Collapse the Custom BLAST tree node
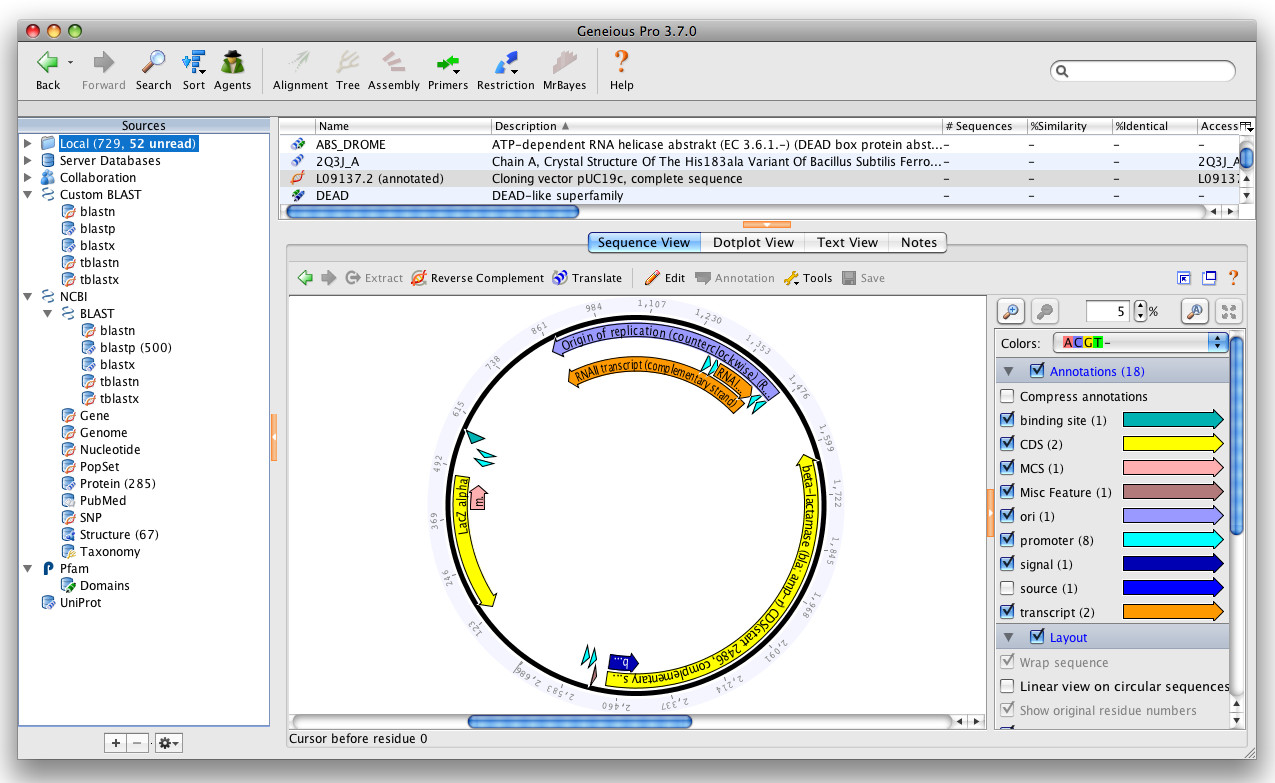 coord(28,195)
